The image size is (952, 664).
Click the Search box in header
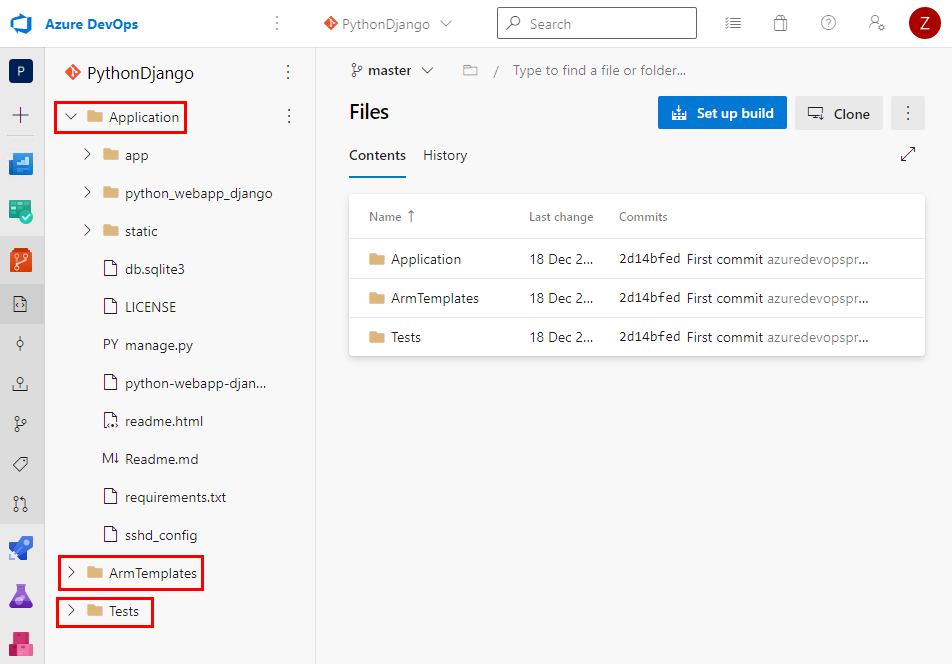point(597,23)
